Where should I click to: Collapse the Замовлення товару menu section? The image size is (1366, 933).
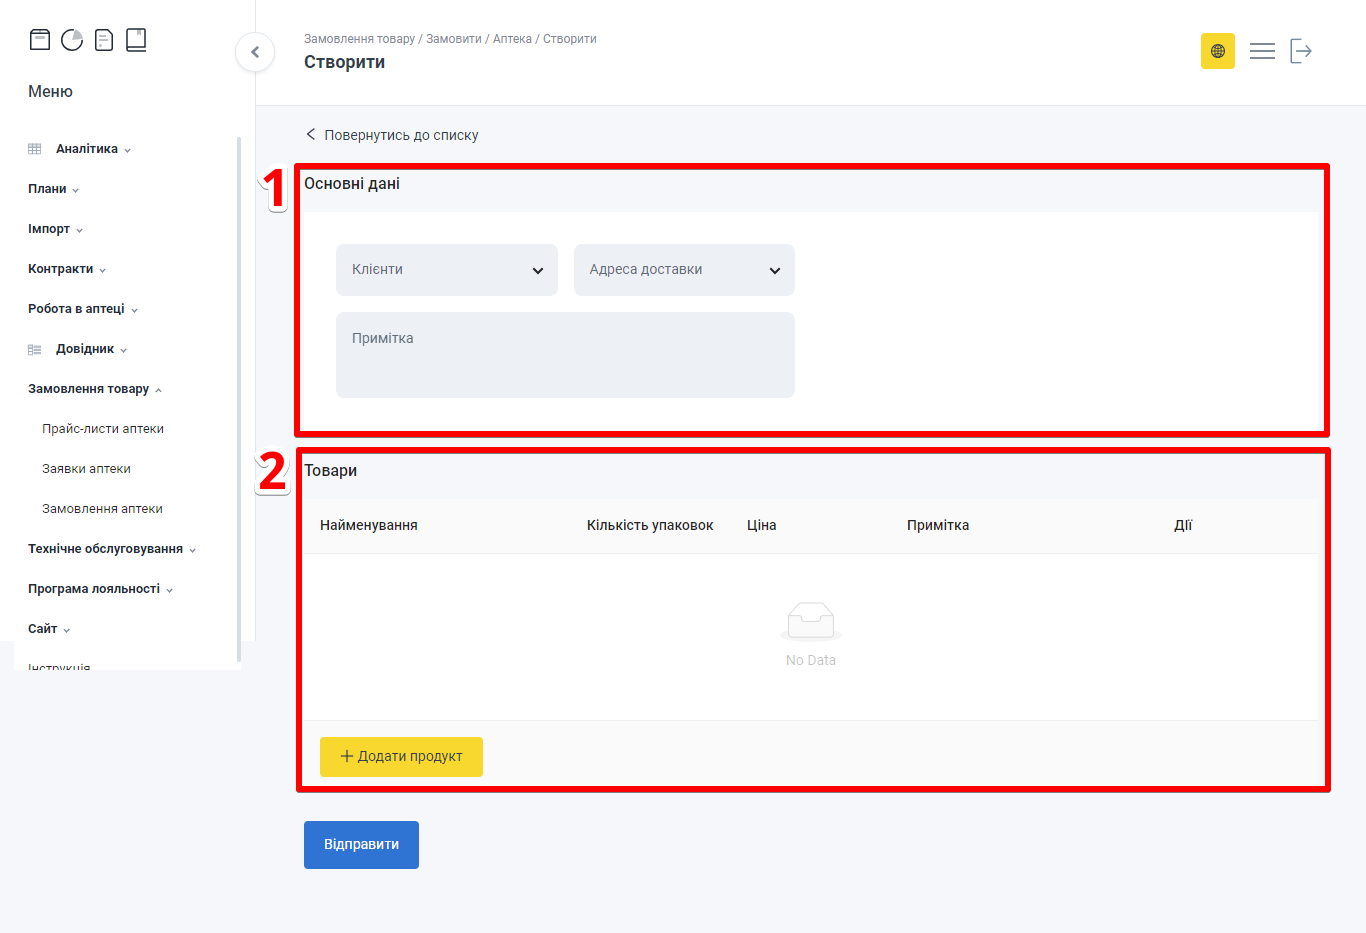point(94,389)
